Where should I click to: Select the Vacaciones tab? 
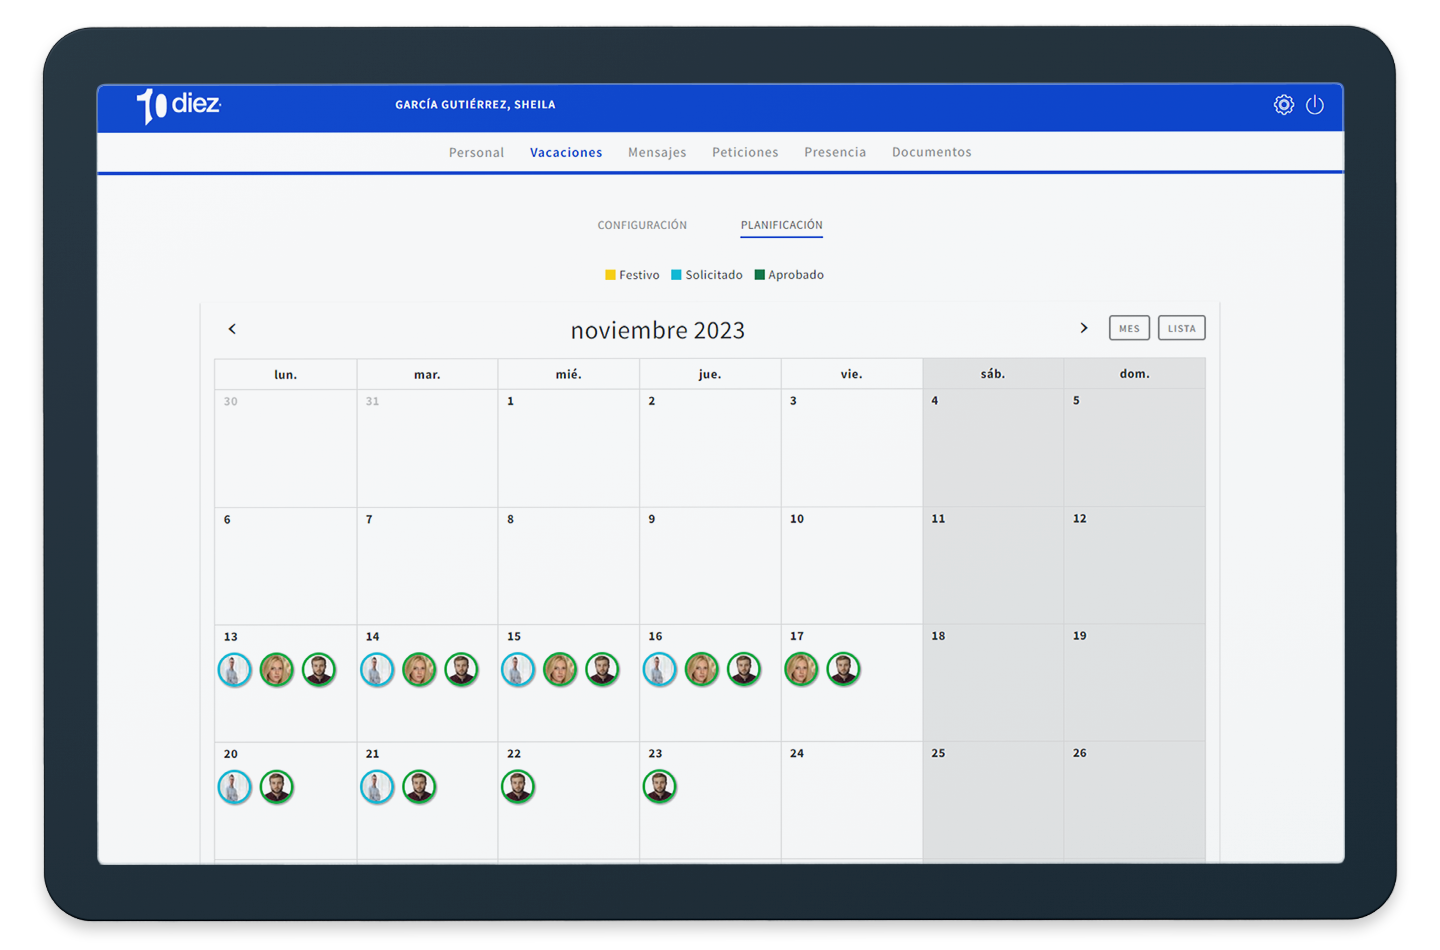[566, 152]
